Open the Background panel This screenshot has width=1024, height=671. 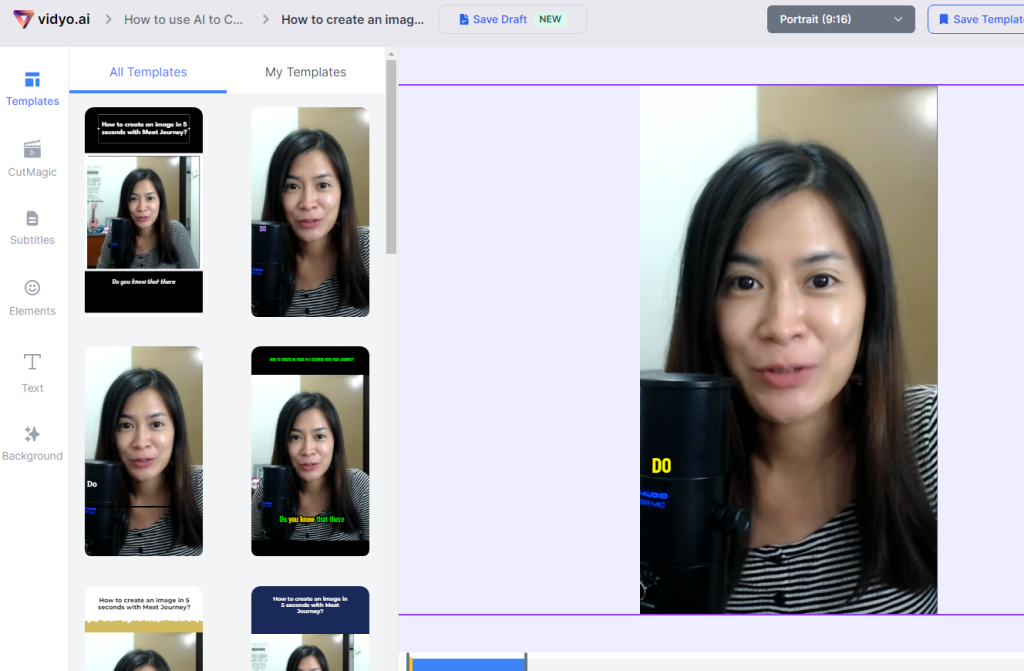32,443
